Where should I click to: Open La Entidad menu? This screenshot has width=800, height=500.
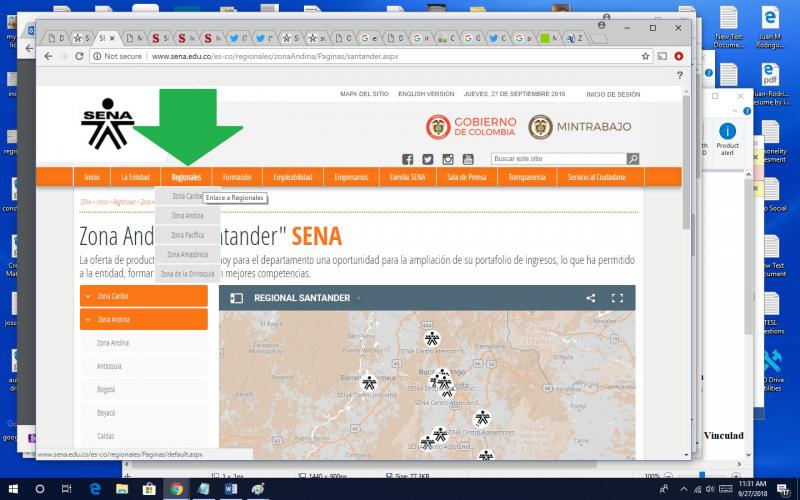click(x=135, y=177)
